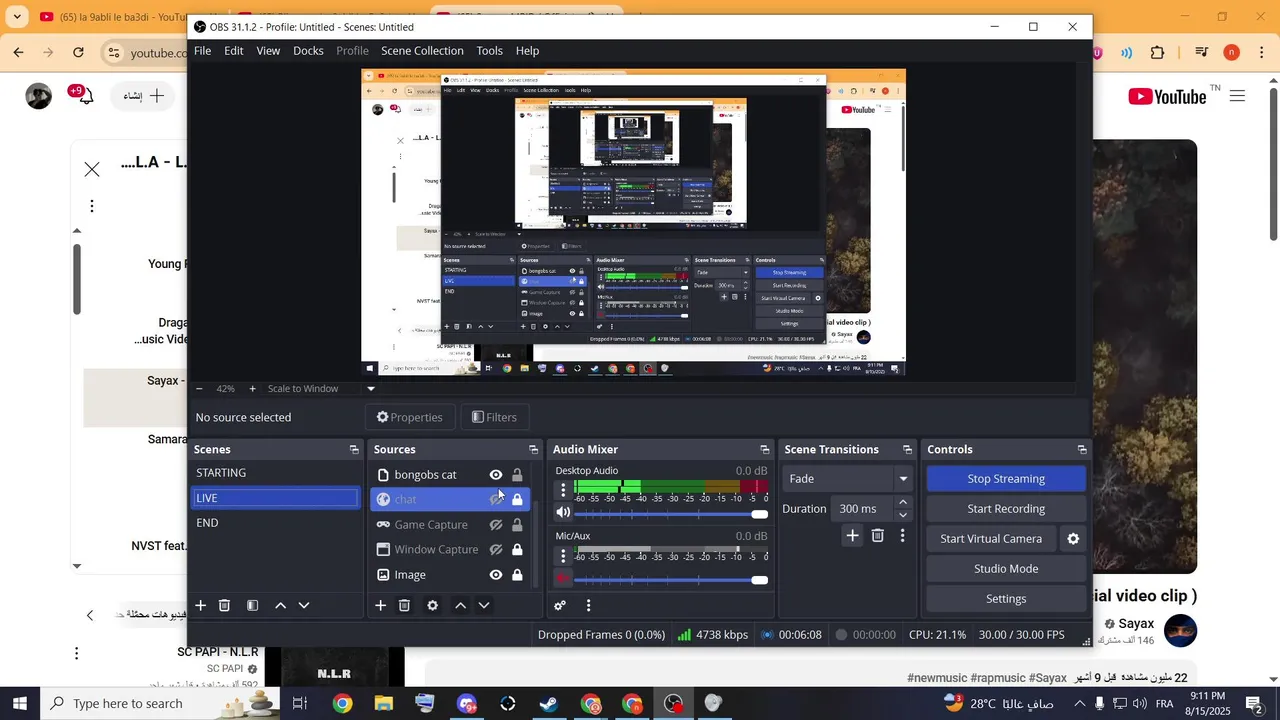Viewport: 1280px width, 720px height.
Task: Open Desktop Audio three-dot options
Action: (x=563, y=490)
